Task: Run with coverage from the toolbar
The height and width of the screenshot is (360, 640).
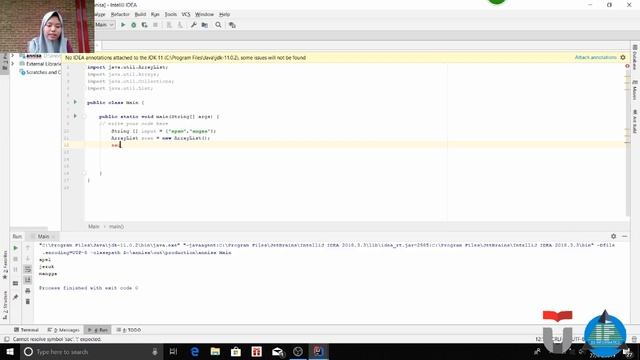Action: [x=144, y=25]
